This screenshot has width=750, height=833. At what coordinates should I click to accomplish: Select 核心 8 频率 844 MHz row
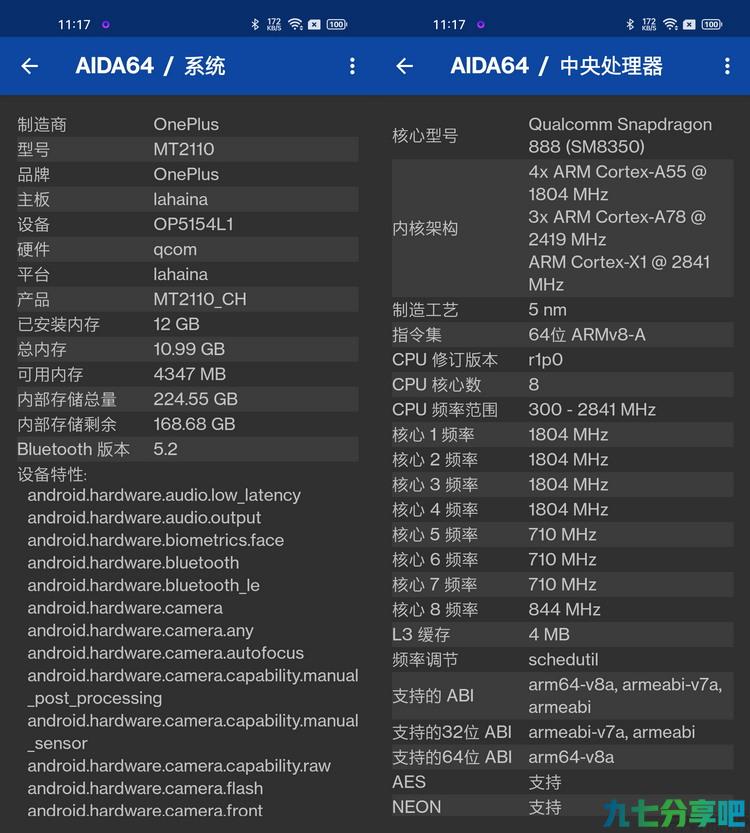point(562,609)
